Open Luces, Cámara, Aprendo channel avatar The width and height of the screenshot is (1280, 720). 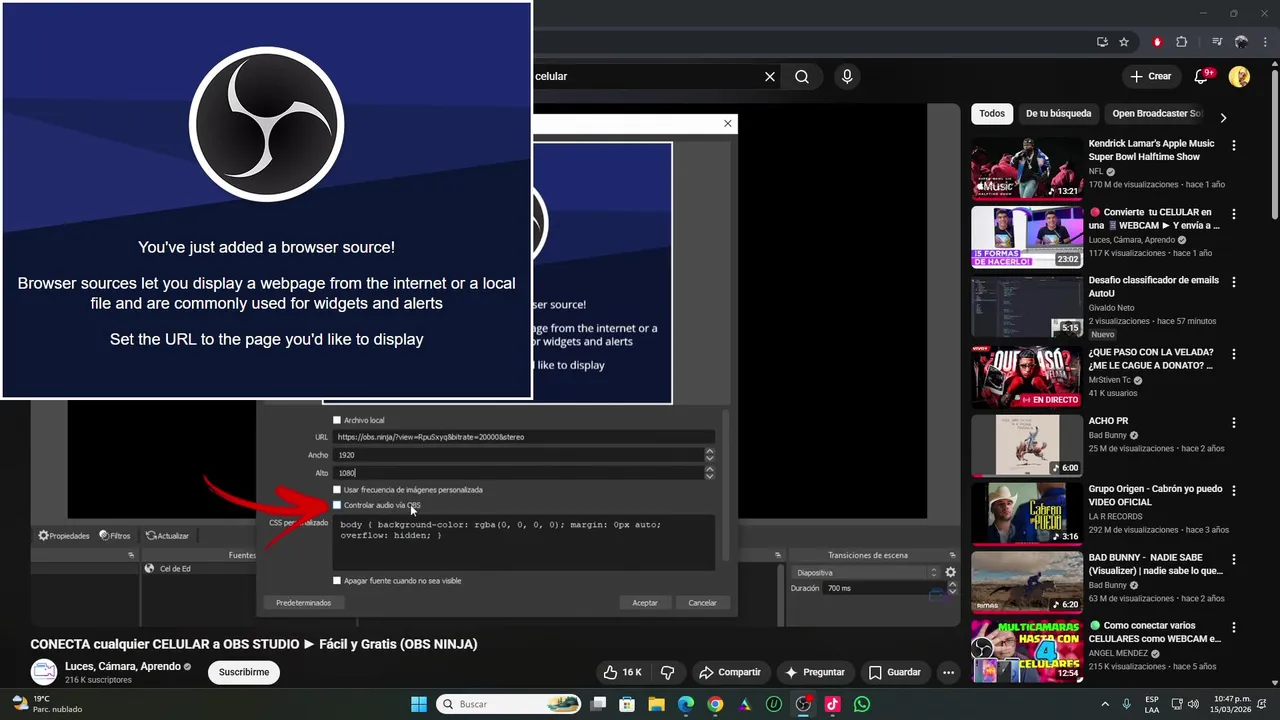coord(43,672)
